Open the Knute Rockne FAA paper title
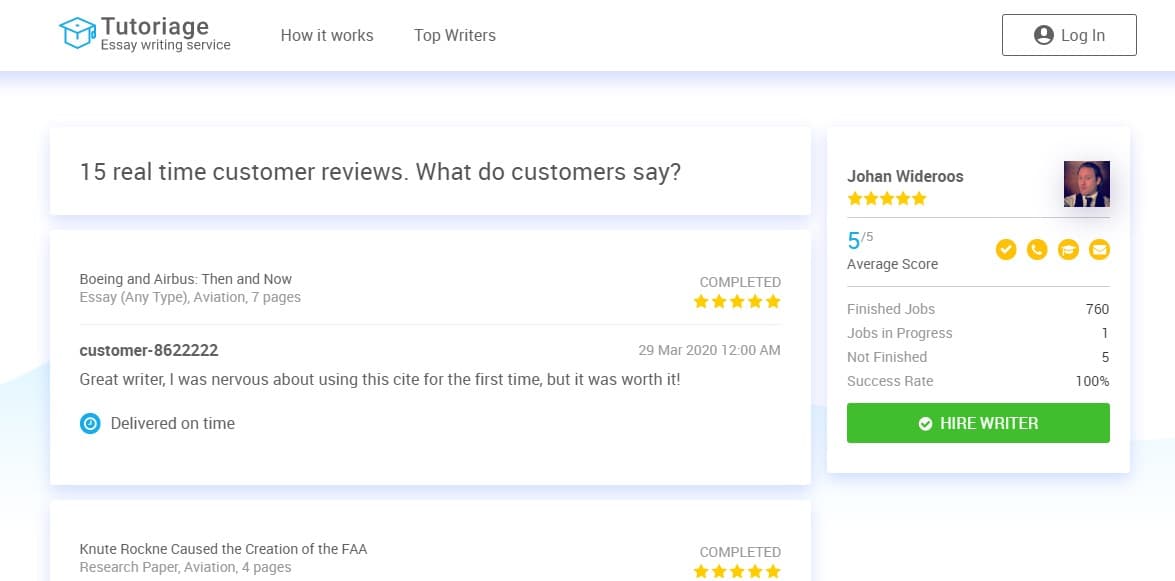 223,549
